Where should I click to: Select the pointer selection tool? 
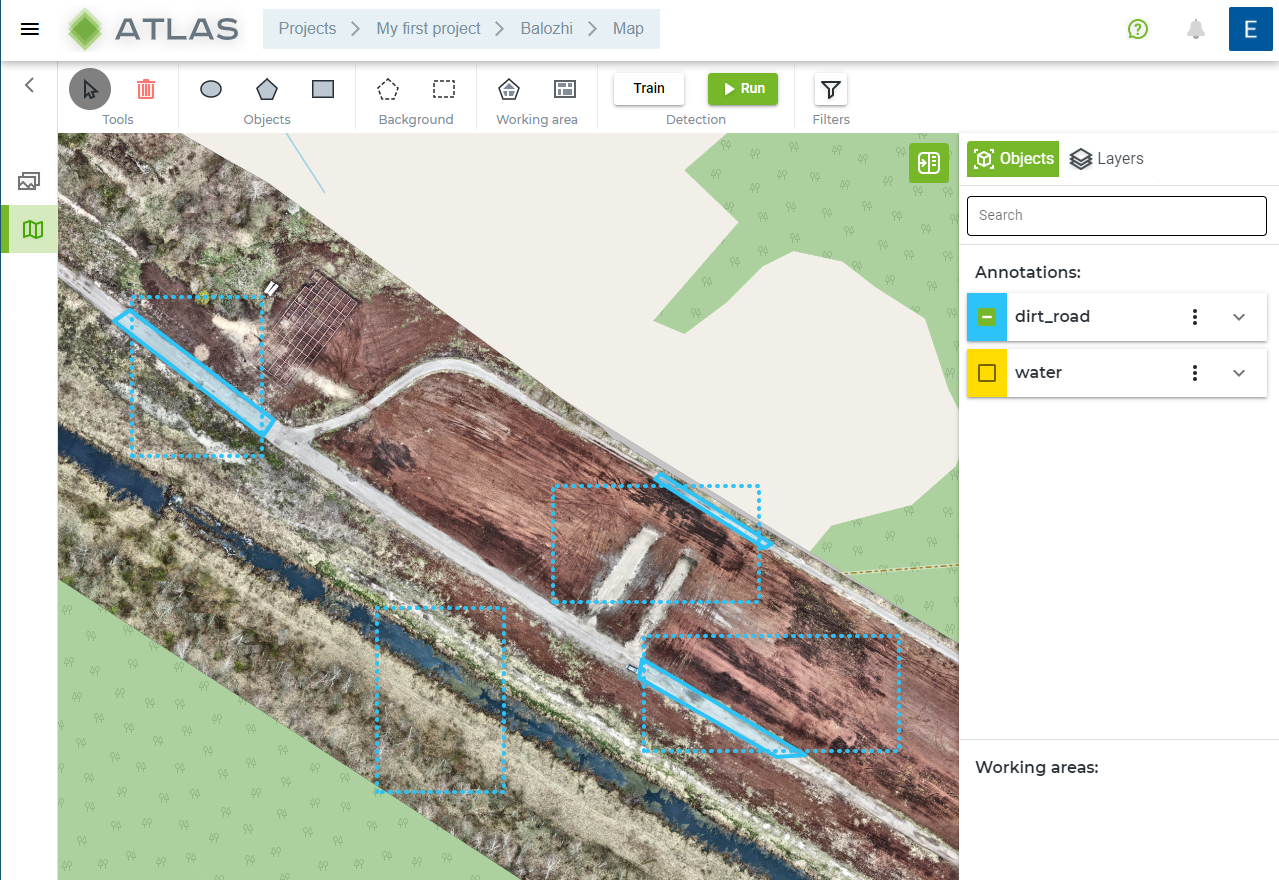pyautogui.click(x=90, y=89)
